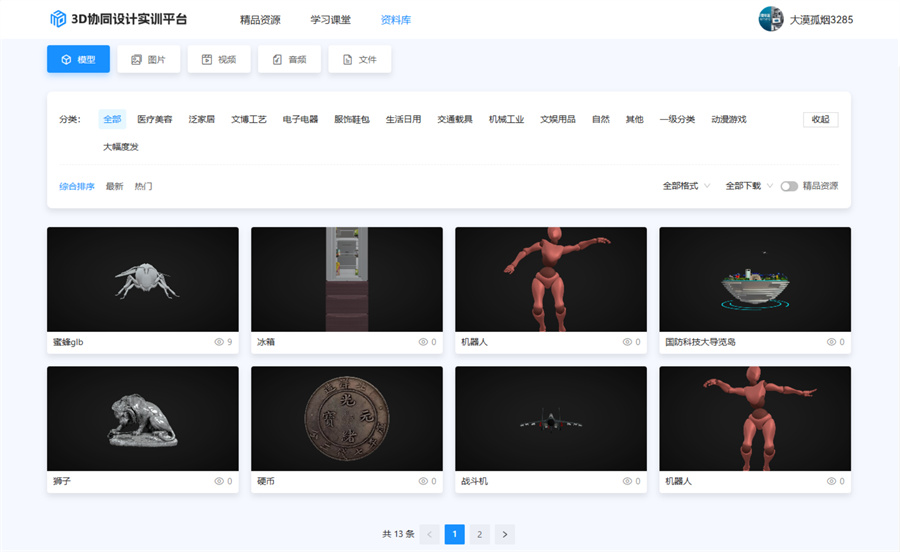Image resolution: width=900 pixels, height=552 pixels.
Task: Click the view-count eye icon on 国防科技大导览岛
Action: pos(831,342)
